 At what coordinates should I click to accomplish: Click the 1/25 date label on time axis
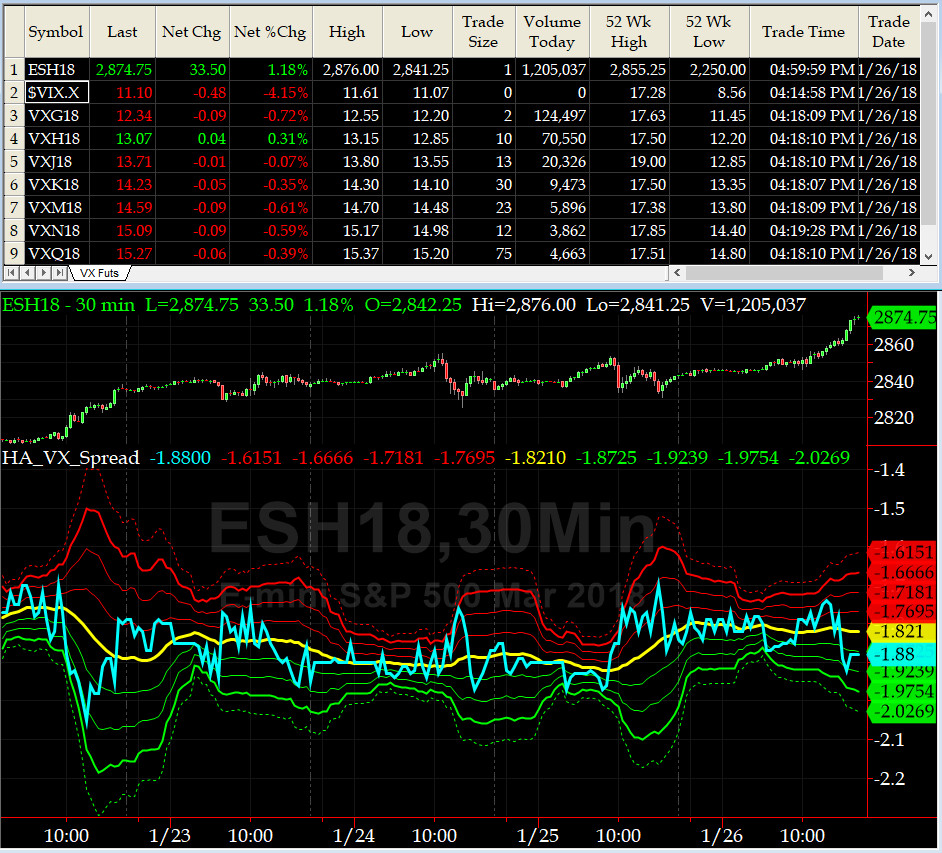click(538, 836)
